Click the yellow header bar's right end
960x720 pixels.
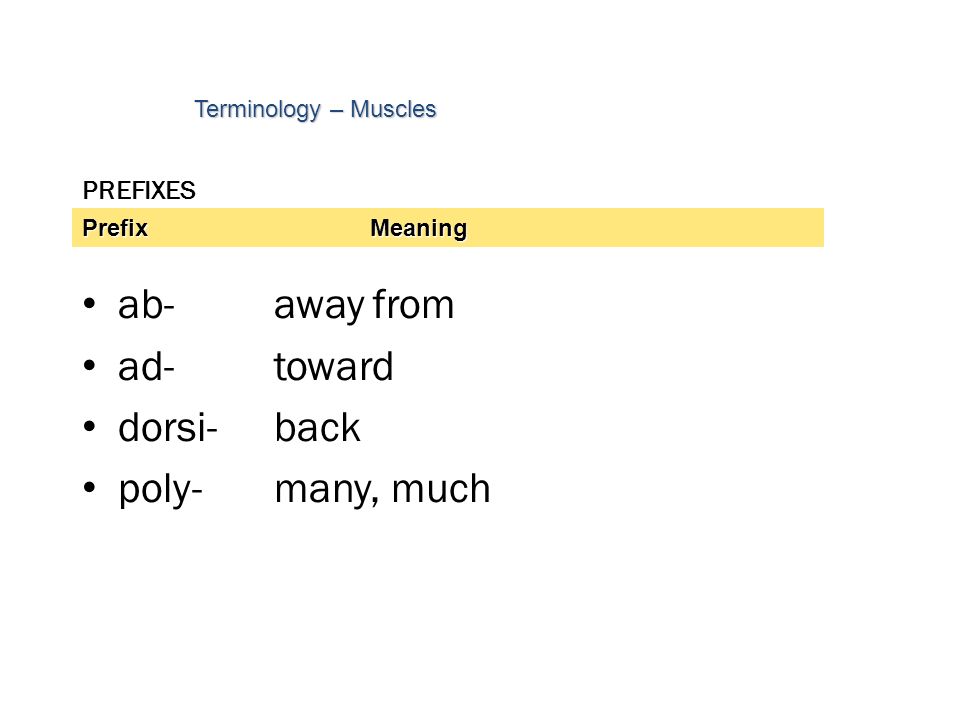808,228
